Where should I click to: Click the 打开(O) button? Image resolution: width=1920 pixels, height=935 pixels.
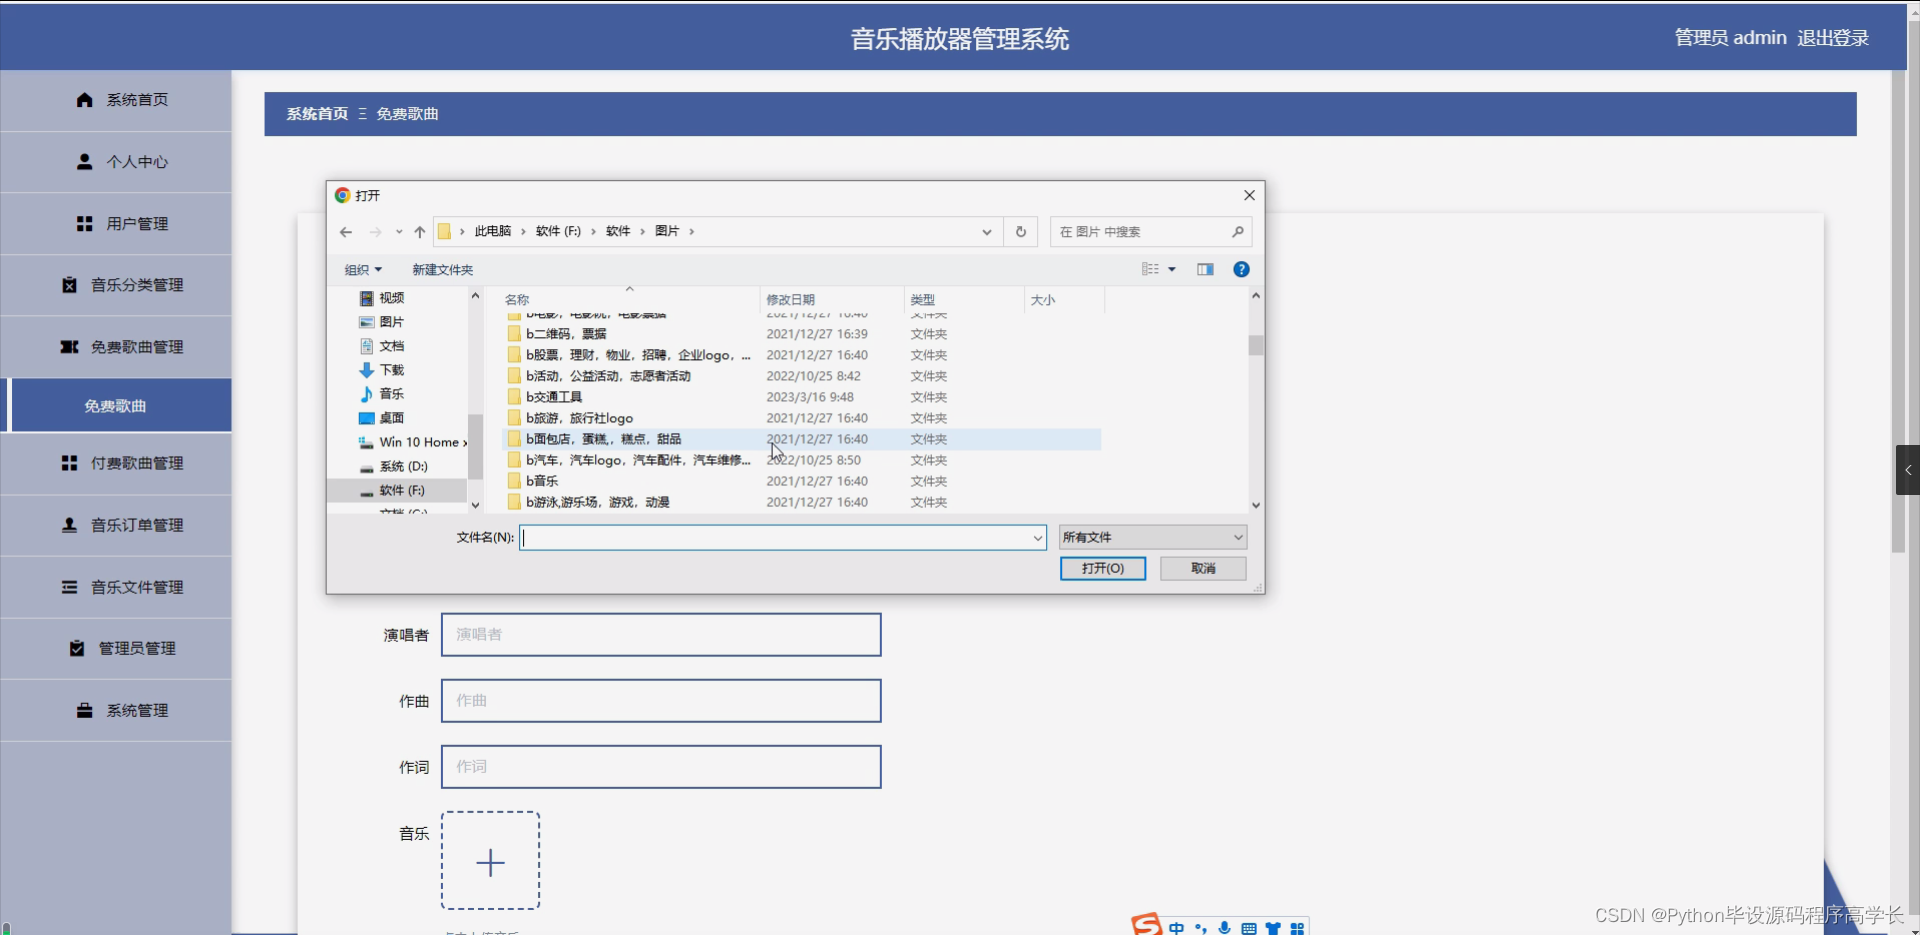tap(1102, 568)
